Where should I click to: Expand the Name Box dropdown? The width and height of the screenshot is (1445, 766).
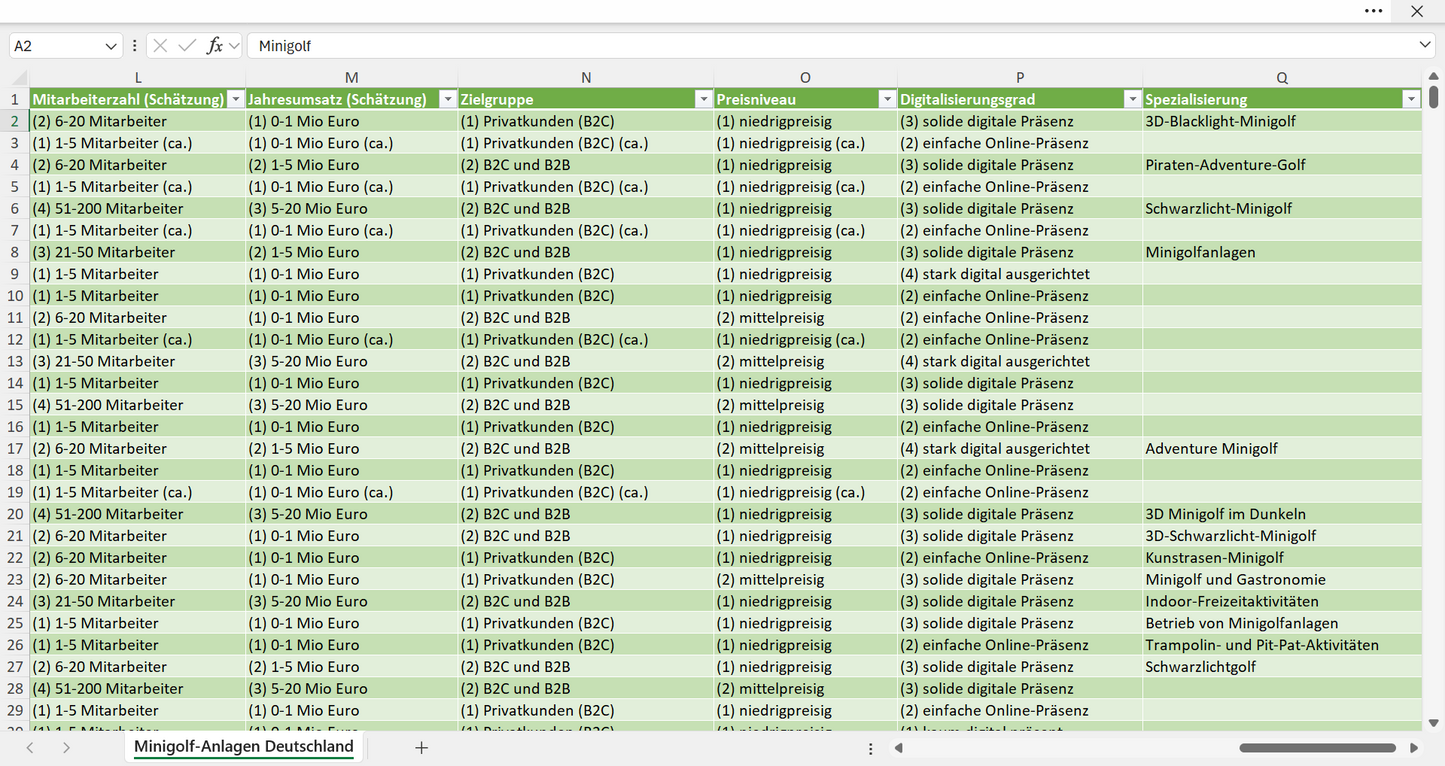(110, 46)
